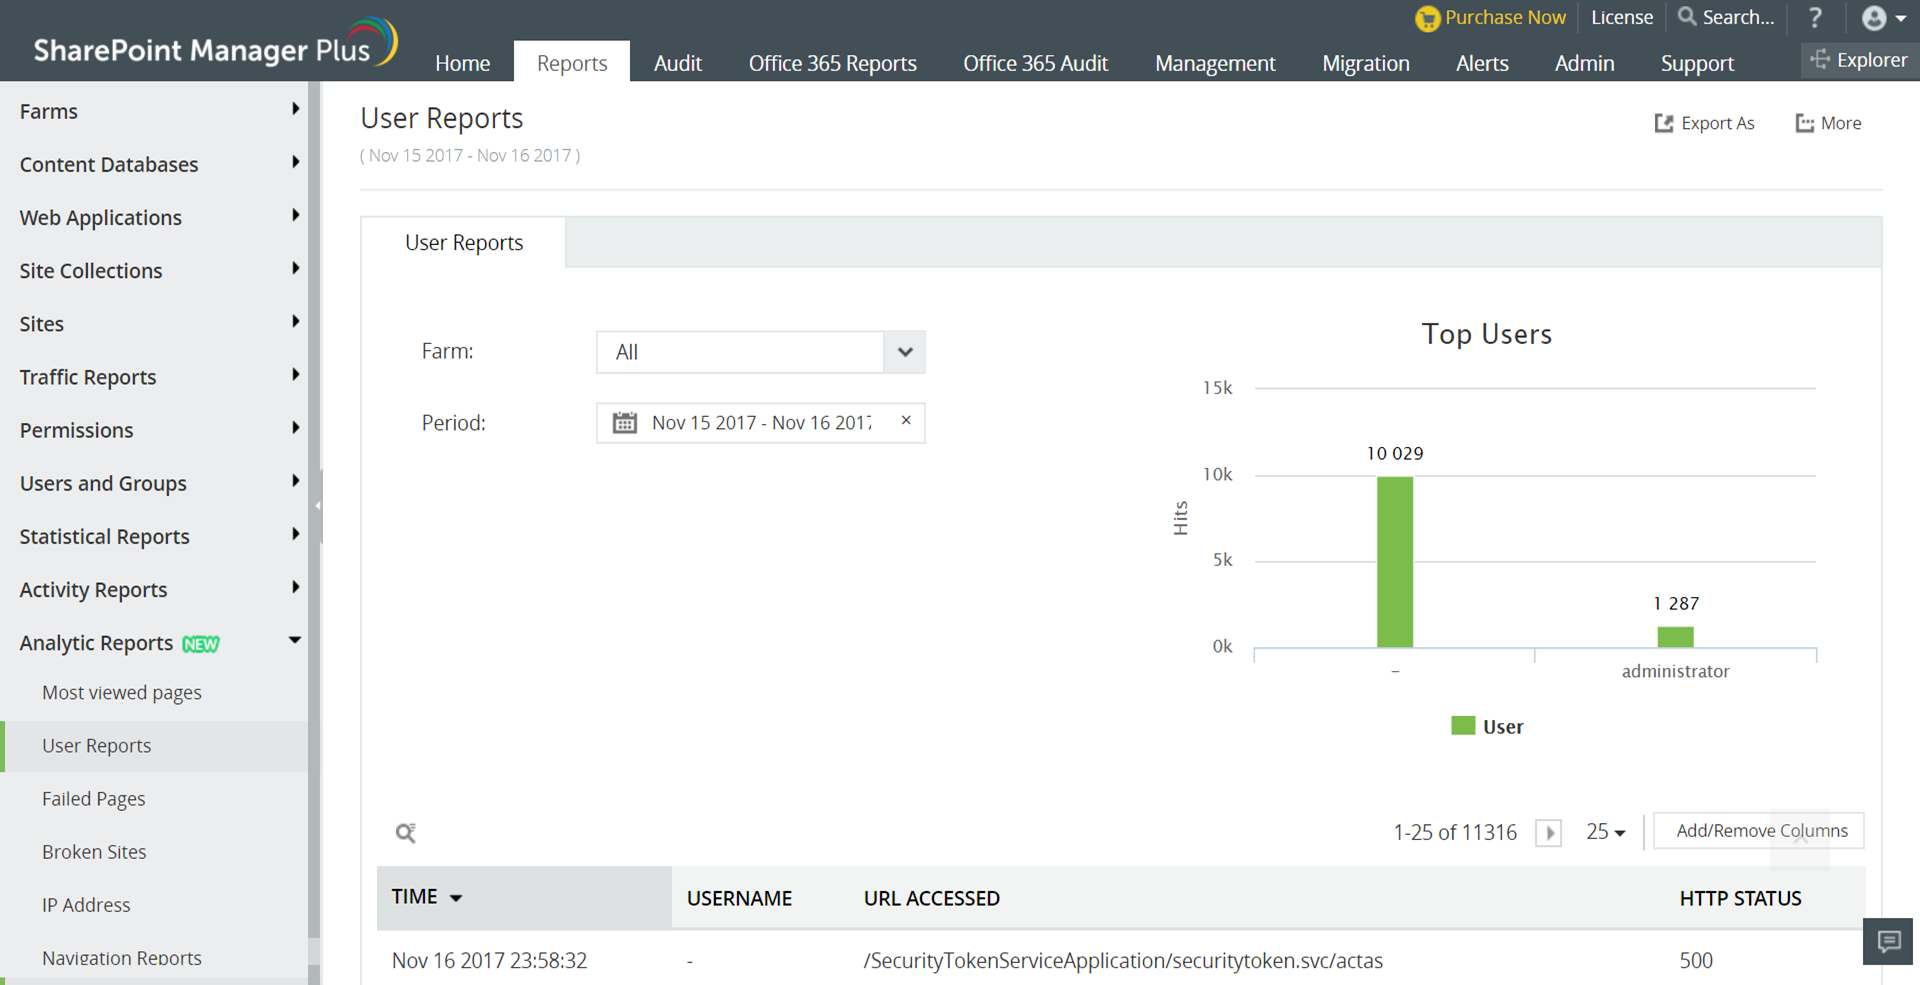The width and height of the screenshot is (1920, 985).
Task: Sort by the USERNAME column header
Action: (739, 898)
